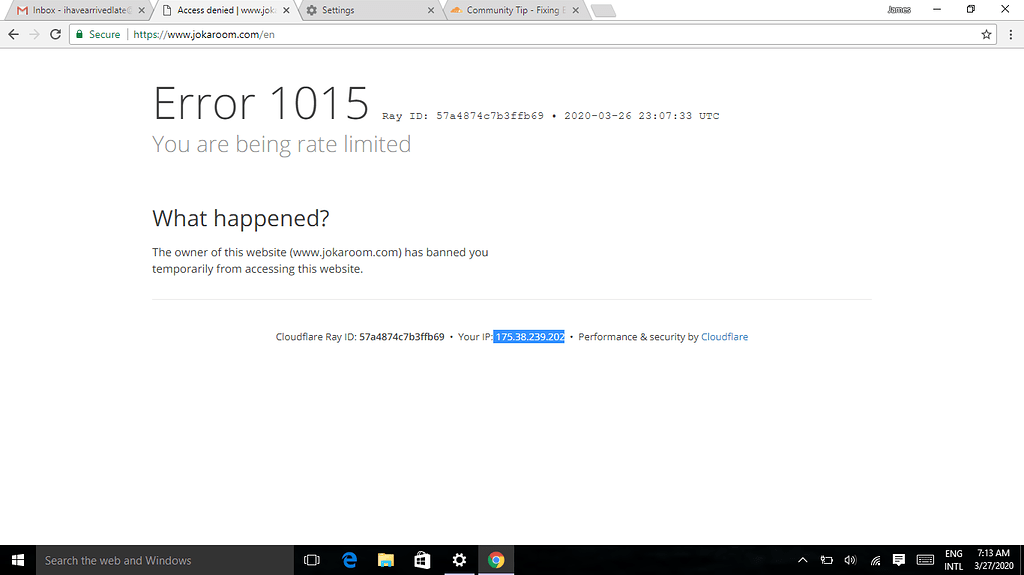1024x575 pixels.
Task: Open File Explorer from the taskbar
Action: tap(386, 560)
